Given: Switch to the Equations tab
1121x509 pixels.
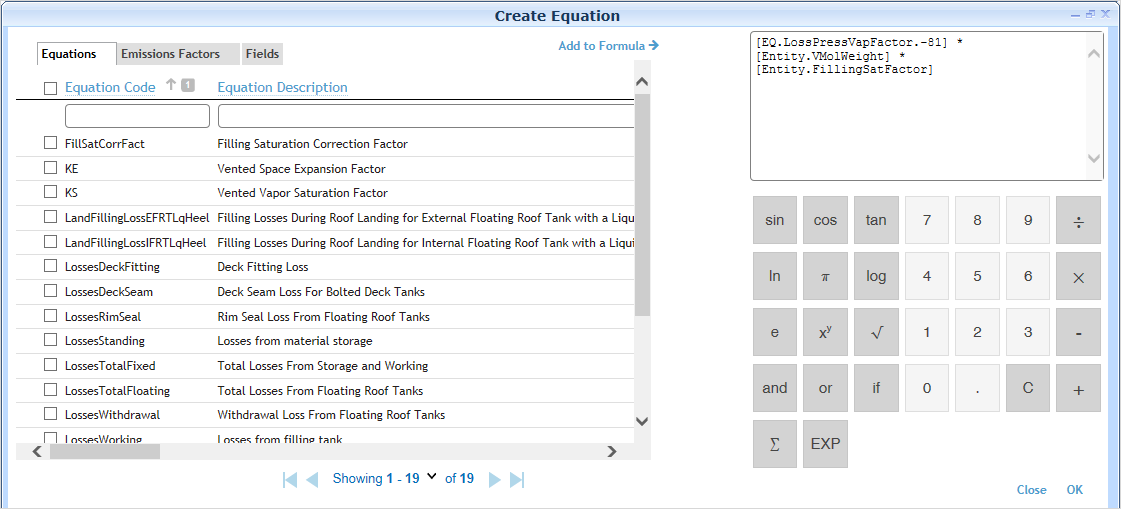Looking at the screenshot, I should [x=76, y=54].
